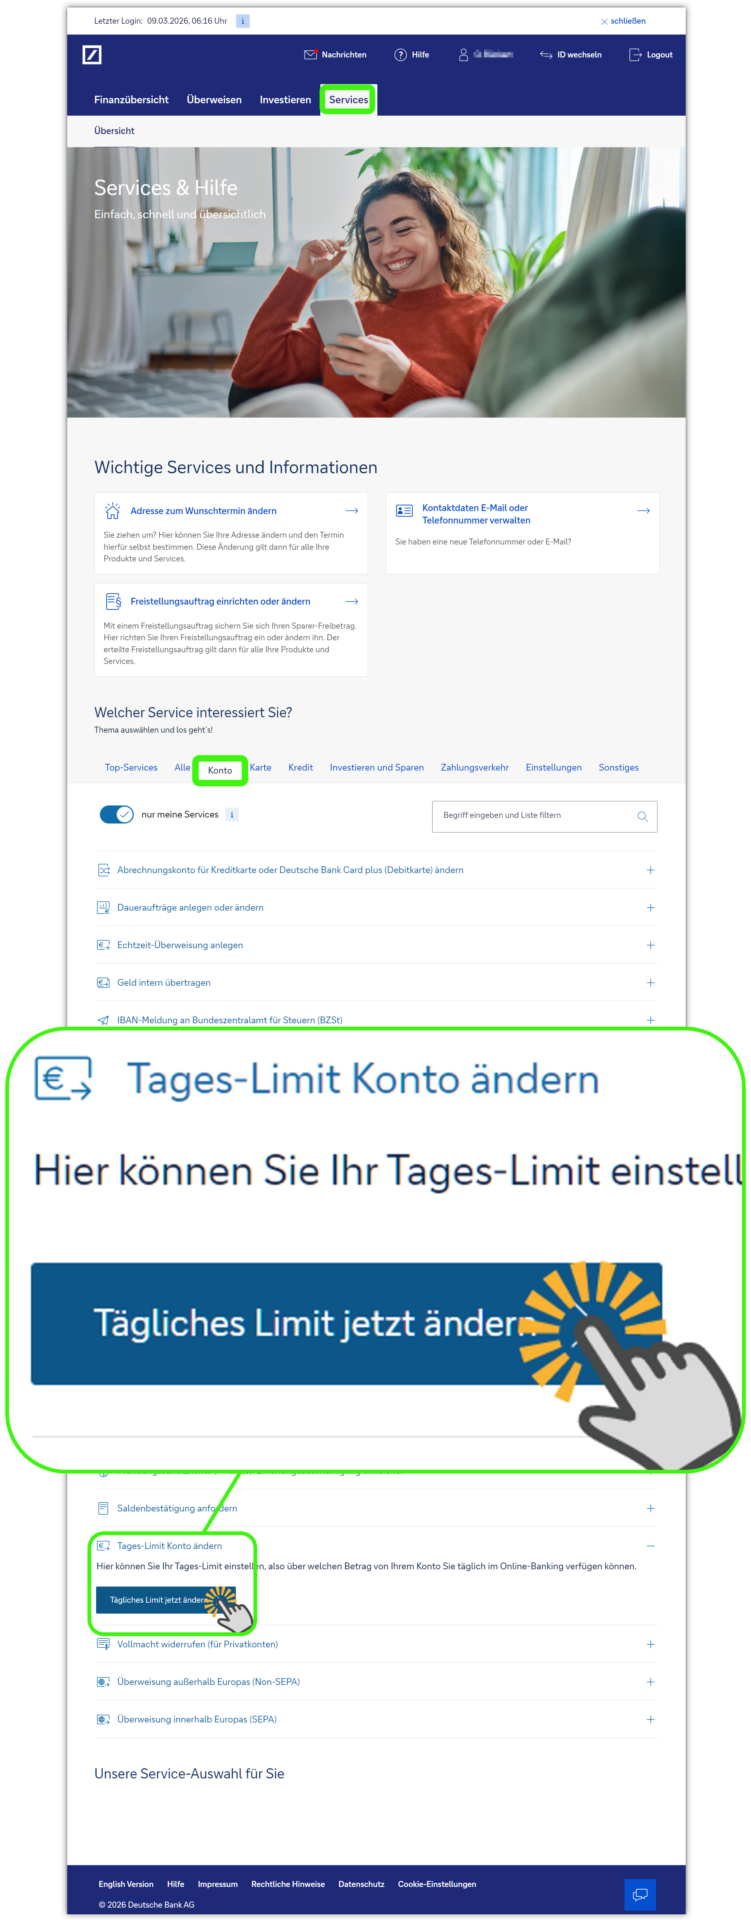751x1920 pixels.
Task: Click info icon beside nur meine Services
Action: [232, 815]
